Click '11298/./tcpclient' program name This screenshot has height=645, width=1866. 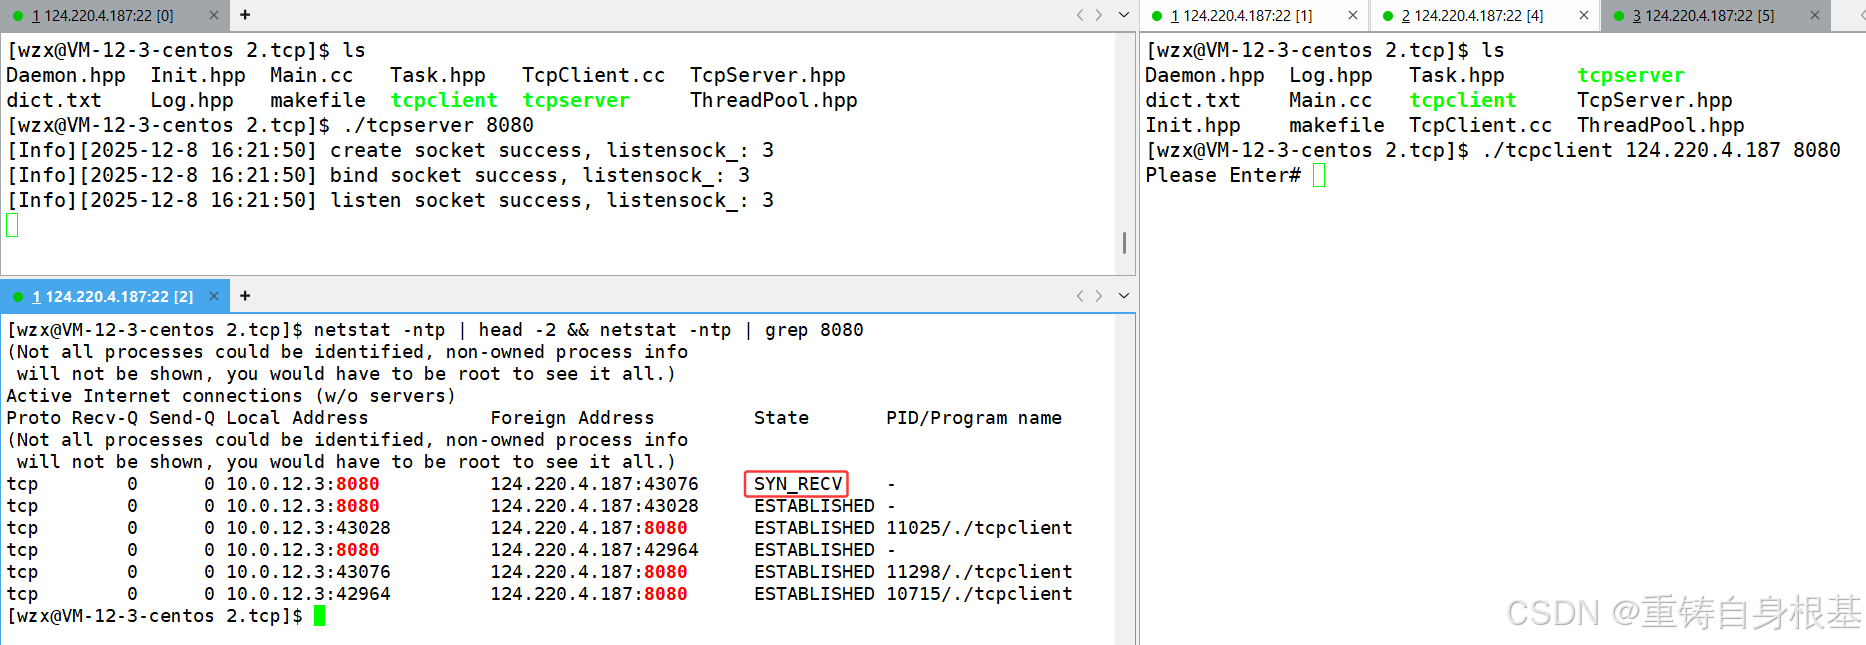coord(979,572)
